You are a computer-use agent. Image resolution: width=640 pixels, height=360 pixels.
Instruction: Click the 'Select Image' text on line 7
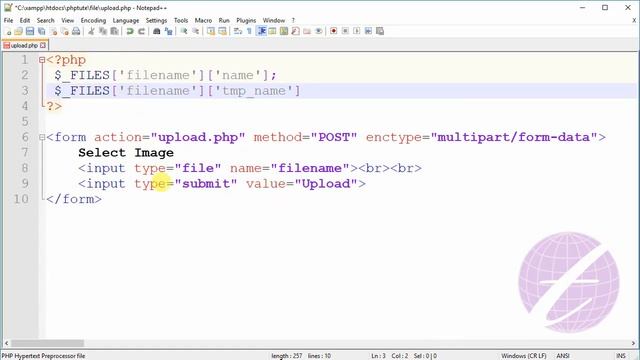[126, 153]
